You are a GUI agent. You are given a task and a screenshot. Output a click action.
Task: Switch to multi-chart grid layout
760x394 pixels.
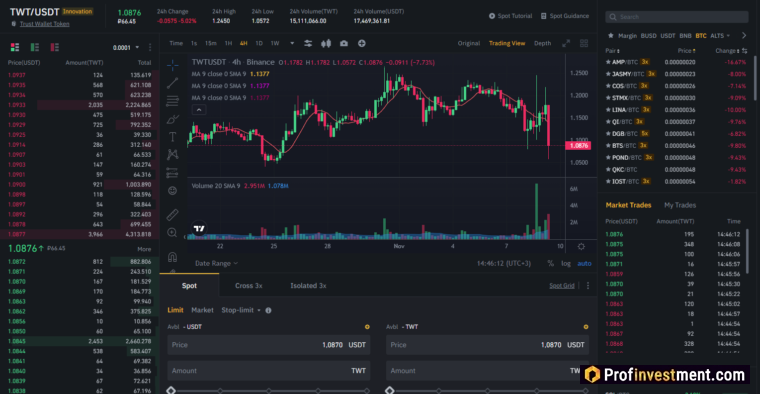point(584,44)
